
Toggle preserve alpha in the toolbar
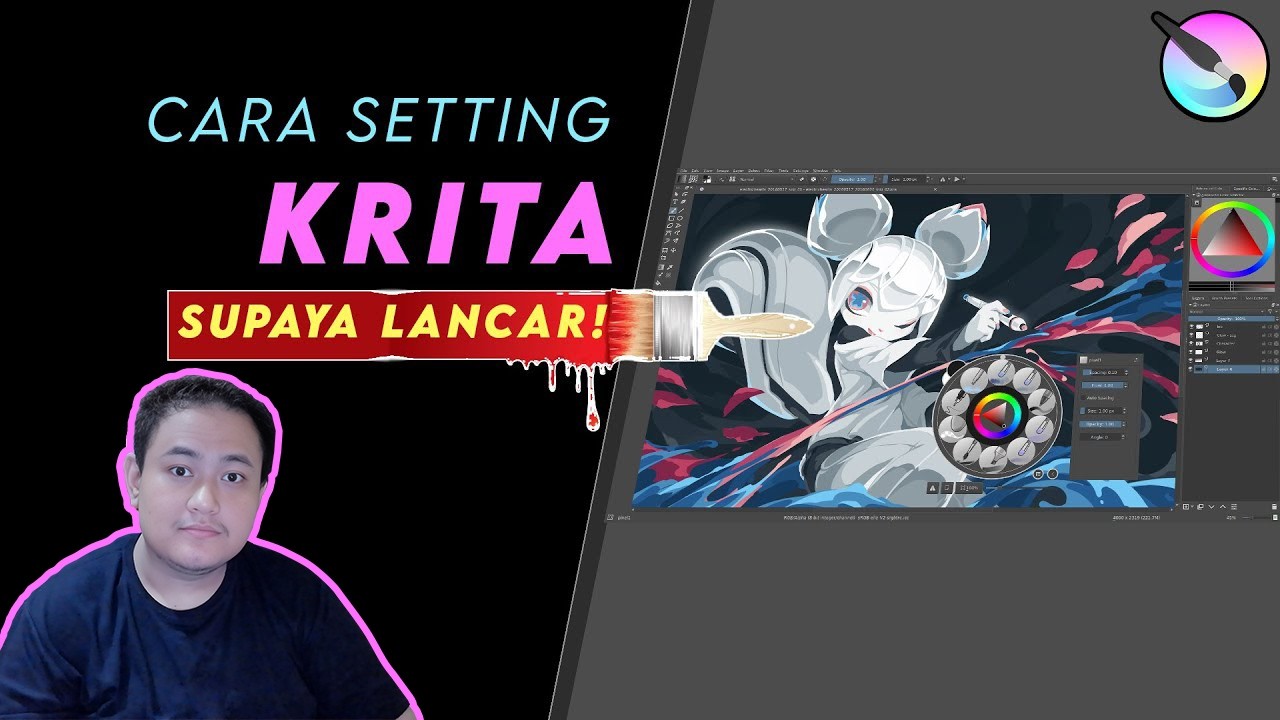tap(813, 179)
